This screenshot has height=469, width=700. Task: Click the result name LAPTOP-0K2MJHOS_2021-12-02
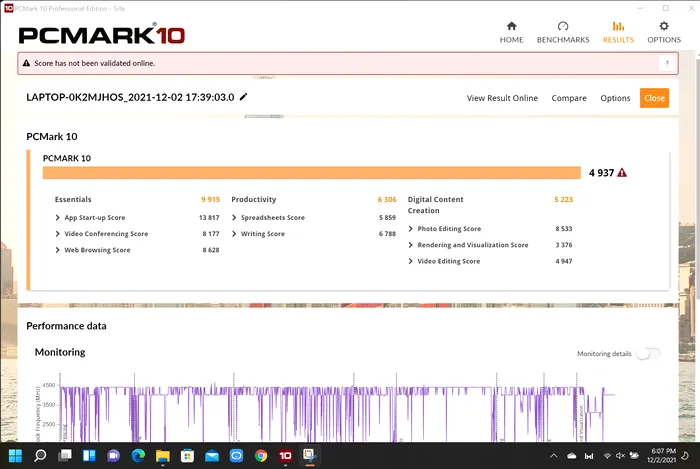pos(130,97)
